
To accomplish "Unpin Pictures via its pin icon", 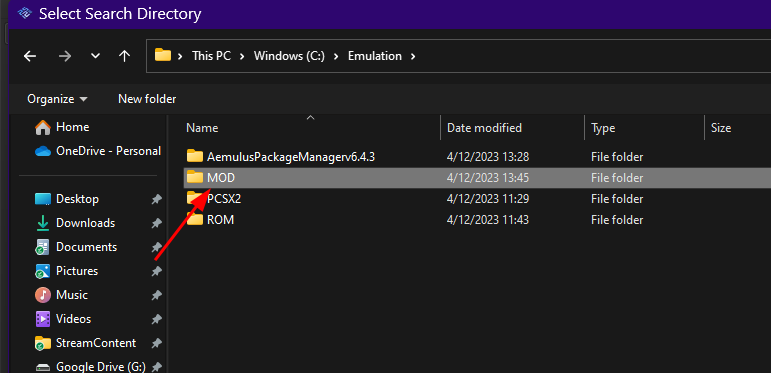I will click(156, 271).
